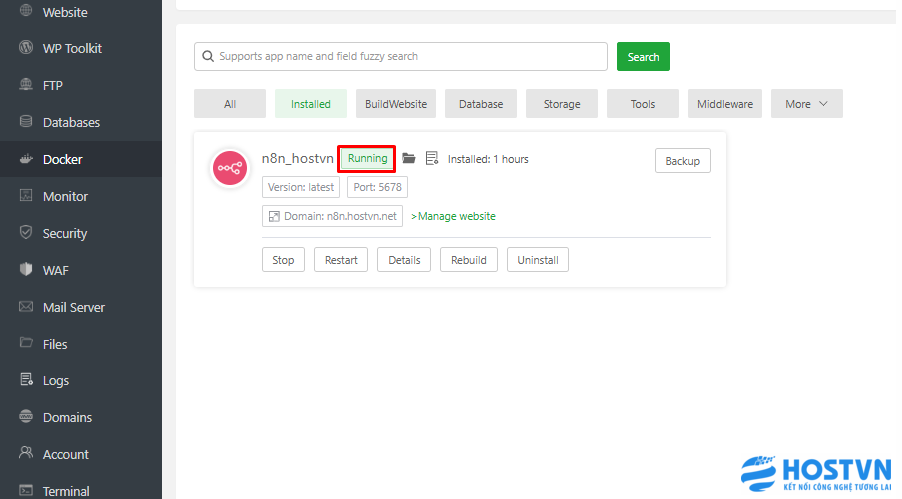Image resolution: width=902 pixels, height=499 pixels.
Task: Click the Terminal sidebar icon
Action: (26, 490)
